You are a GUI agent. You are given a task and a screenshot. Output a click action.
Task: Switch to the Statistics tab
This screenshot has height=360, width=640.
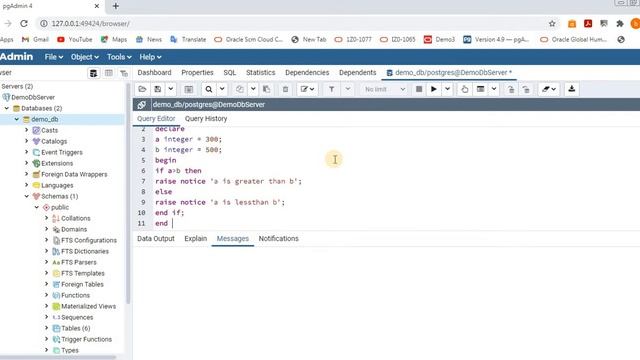[x=260, y=72]
